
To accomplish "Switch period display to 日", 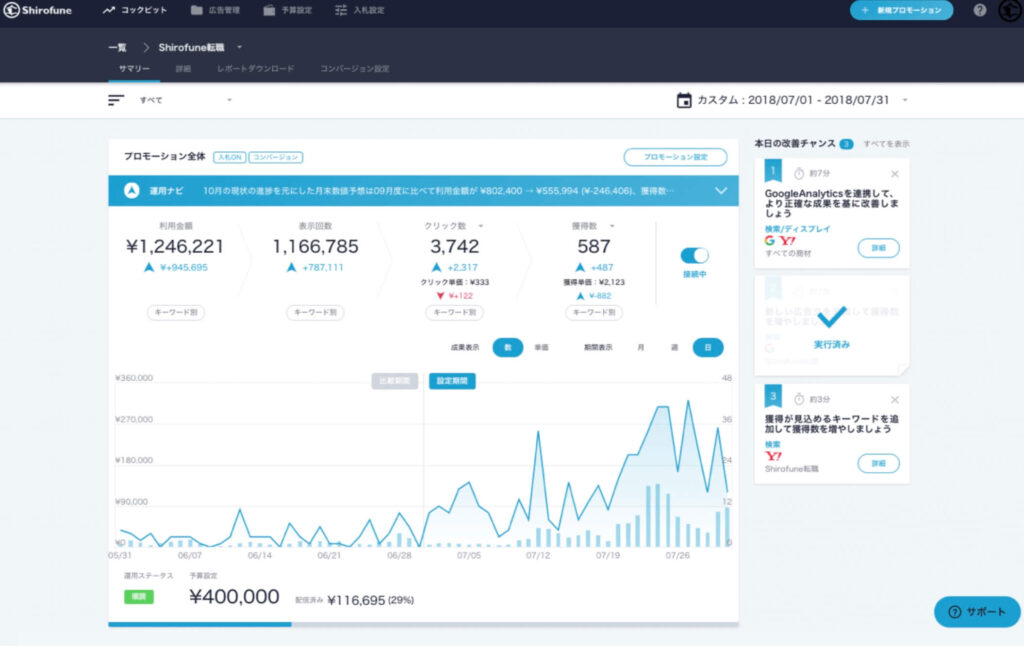I will click(708, 347).
